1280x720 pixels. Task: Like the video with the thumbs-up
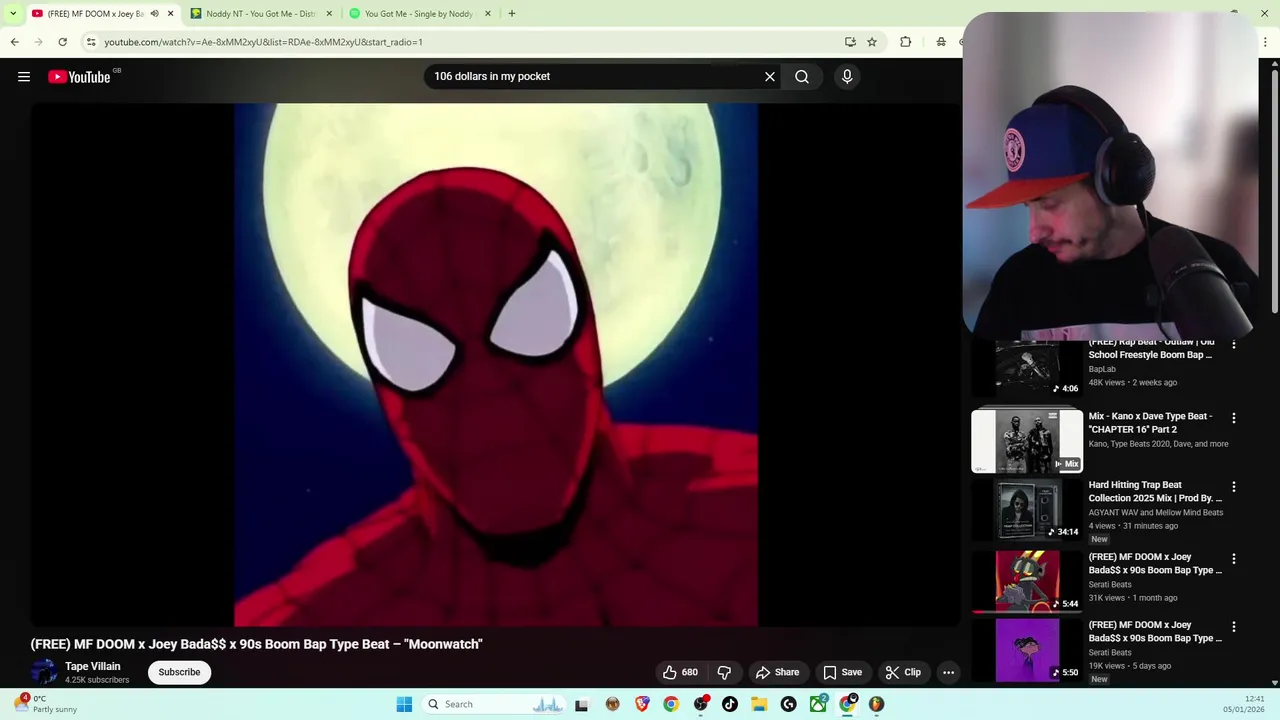click(x=680, y=672)
